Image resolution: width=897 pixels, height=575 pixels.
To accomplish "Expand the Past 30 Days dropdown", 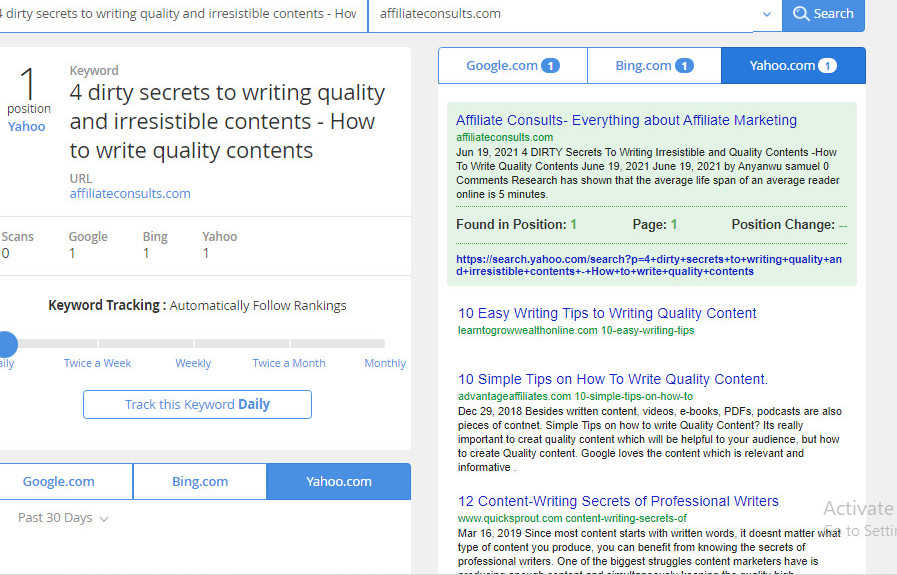I will tap(64, 518).
